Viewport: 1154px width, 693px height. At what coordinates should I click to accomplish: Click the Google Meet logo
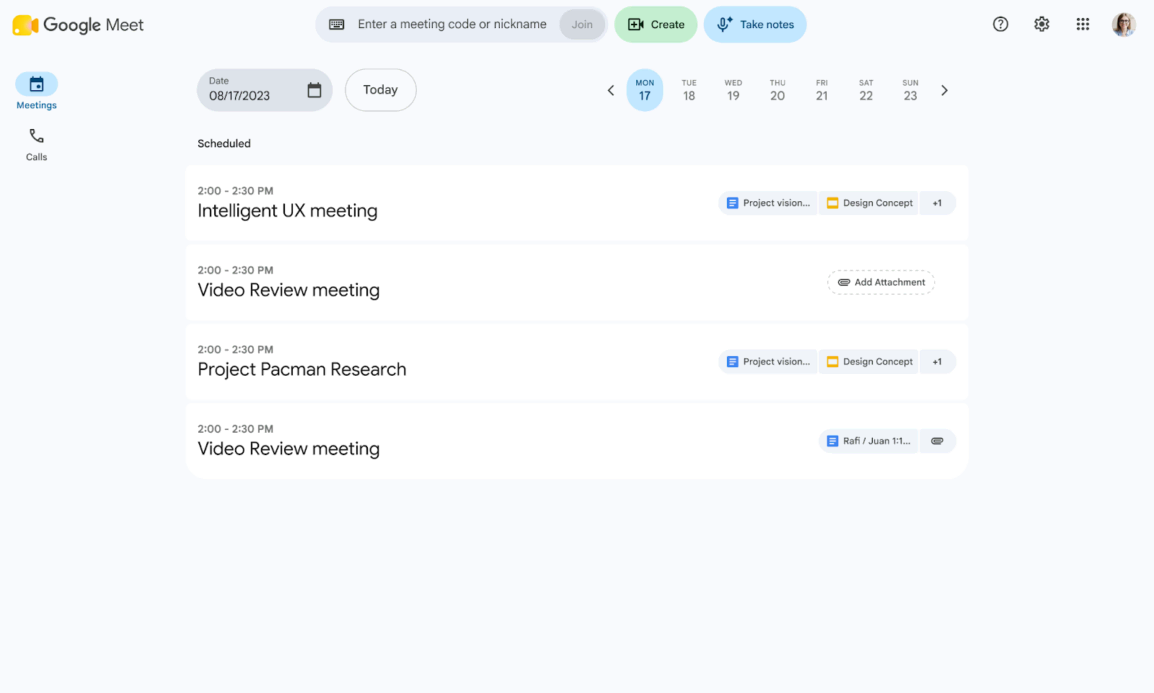point(78,24)
